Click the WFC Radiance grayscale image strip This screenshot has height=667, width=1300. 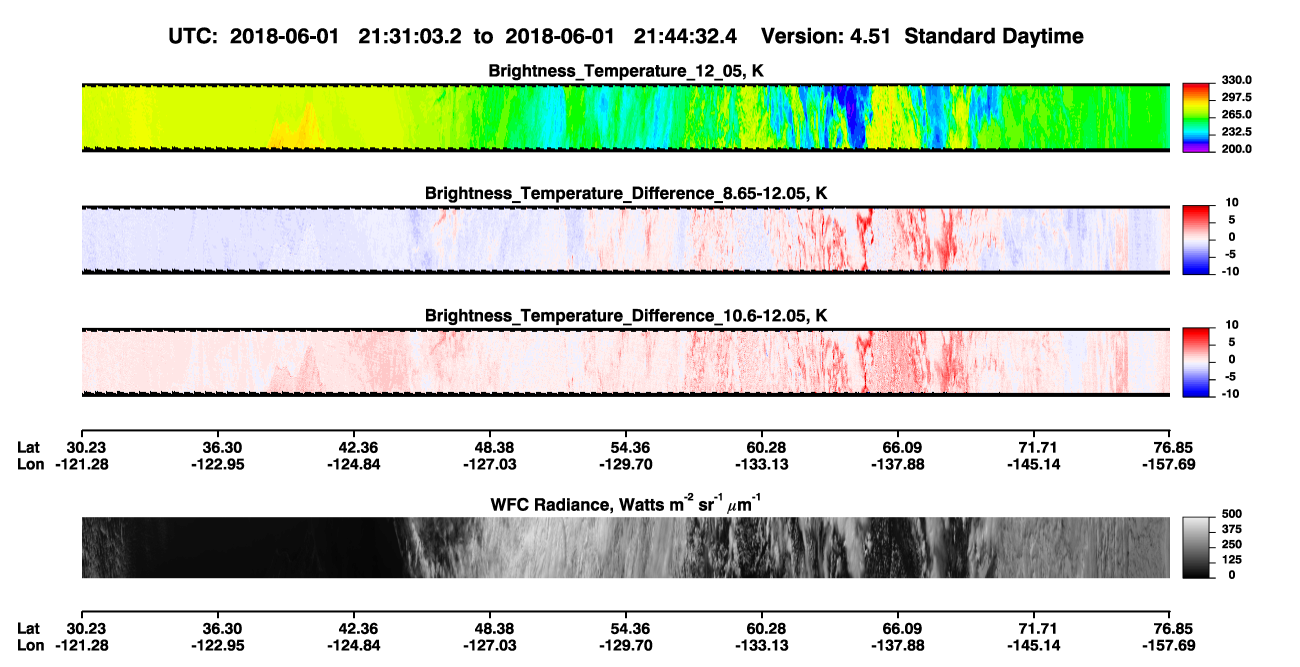click(x=626, y=548)
